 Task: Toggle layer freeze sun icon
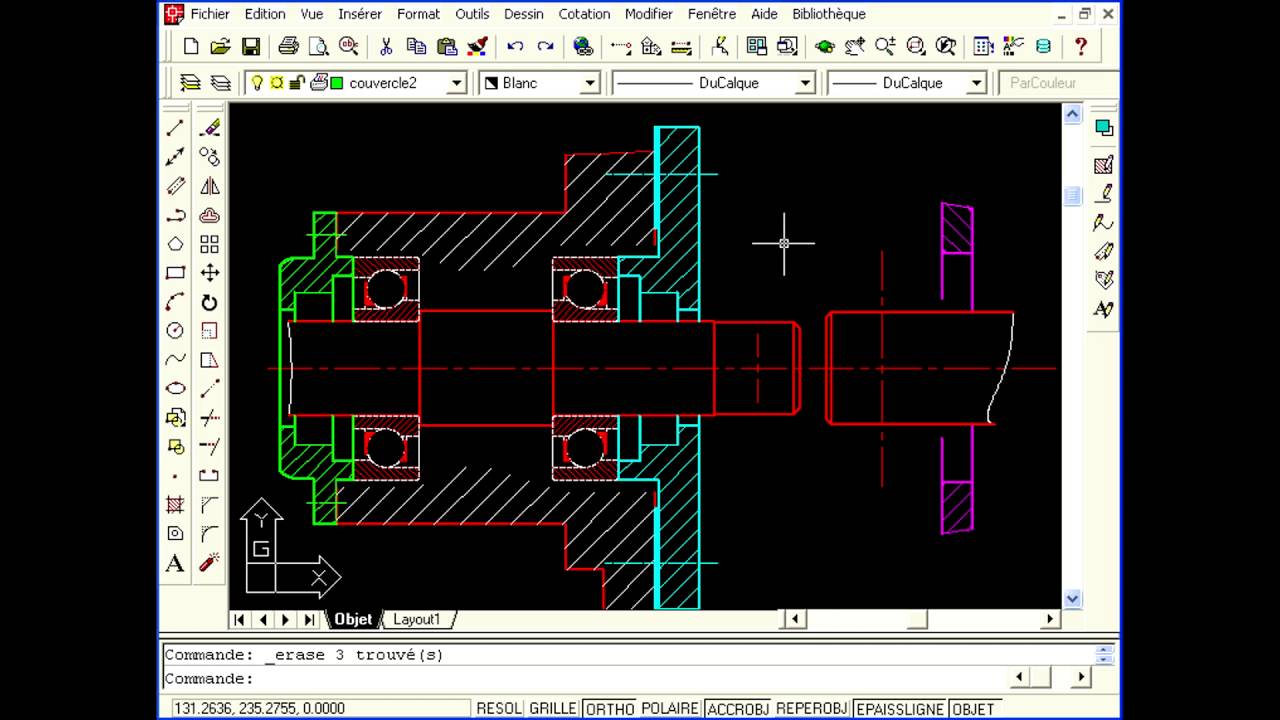[x=277, y=83]
